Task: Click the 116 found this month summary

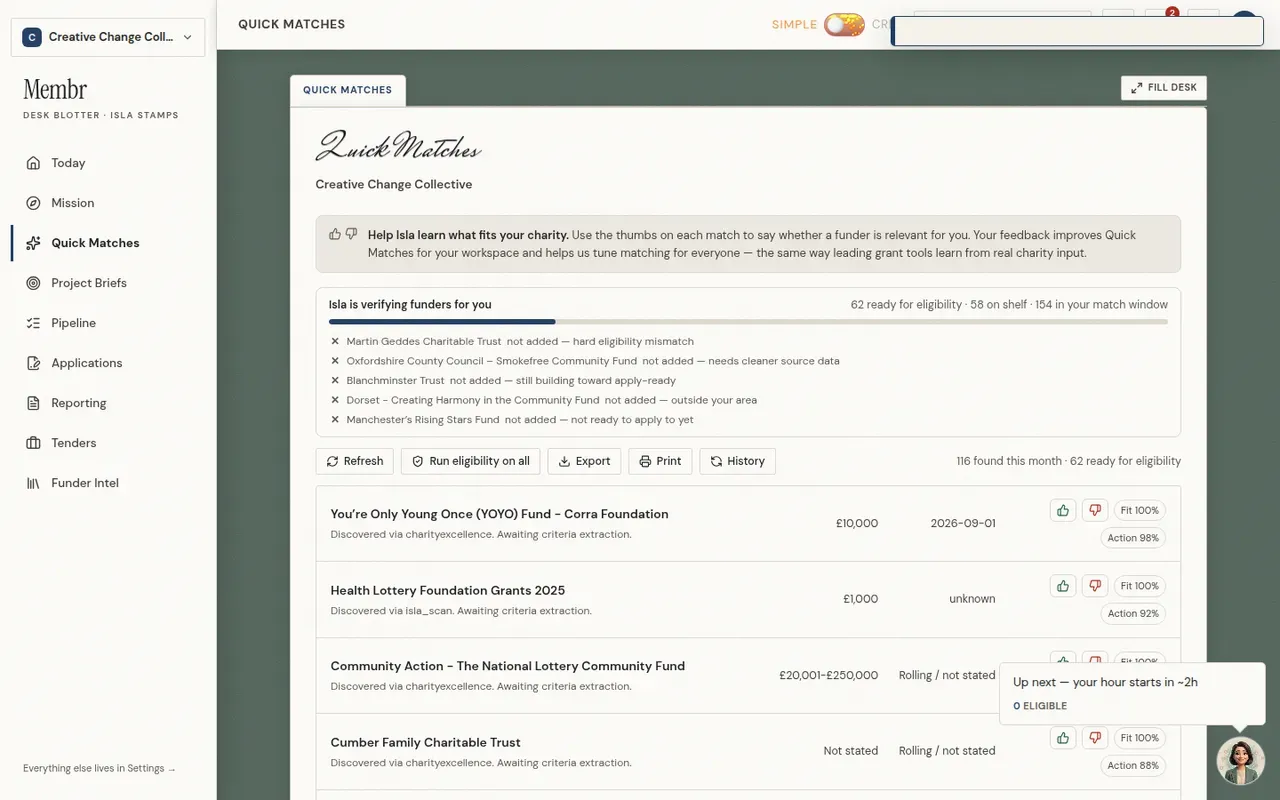Action: tap(1068, 461)
